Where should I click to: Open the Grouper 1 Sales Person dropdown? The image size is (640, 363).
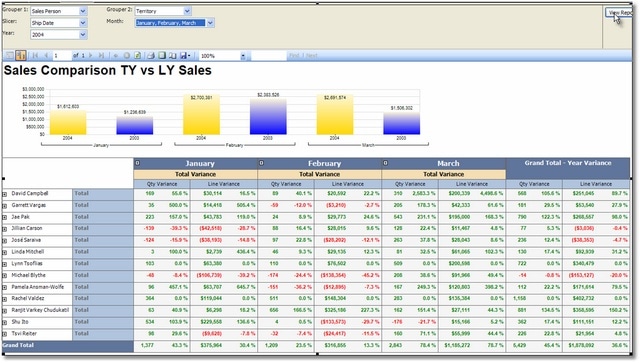click(x=83, y=11)
